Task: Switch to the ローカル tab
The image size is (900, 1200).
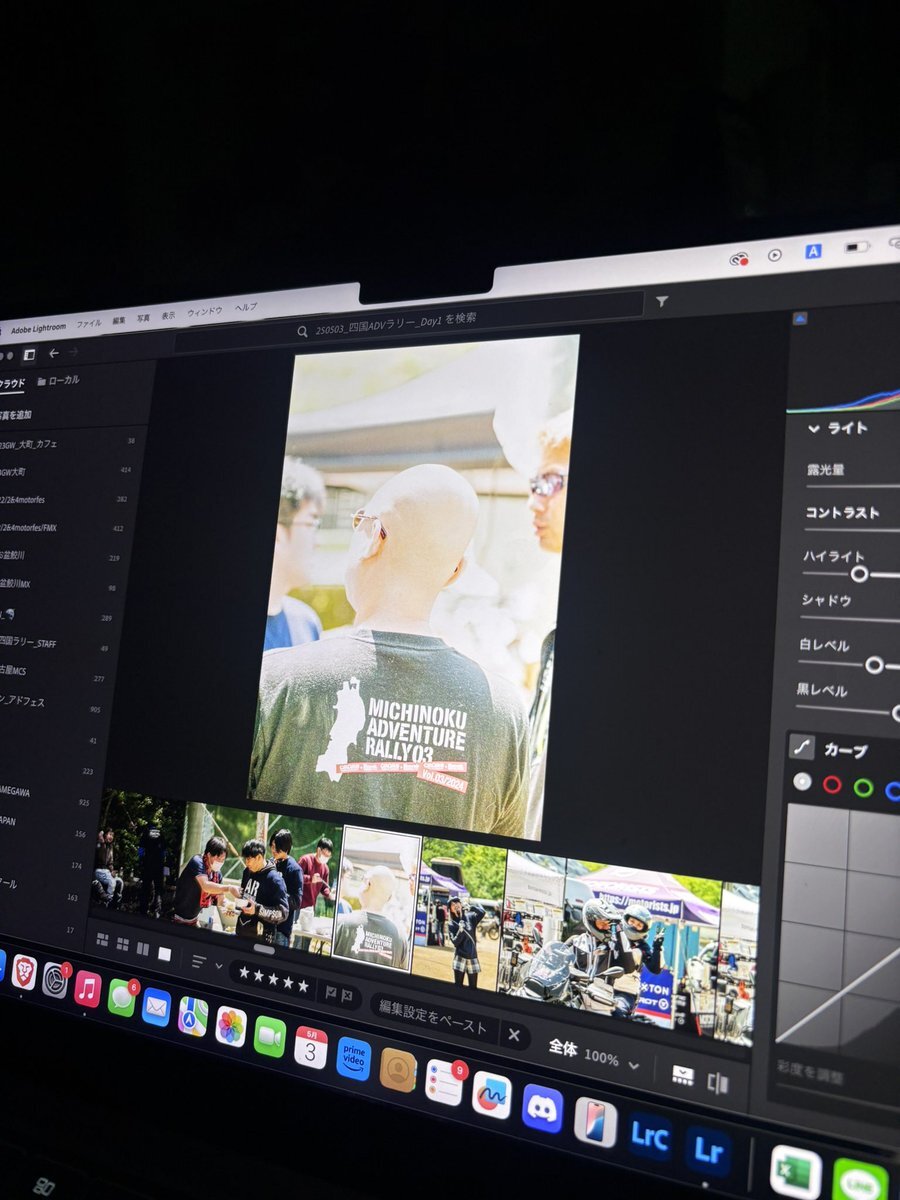Action: 58,380
